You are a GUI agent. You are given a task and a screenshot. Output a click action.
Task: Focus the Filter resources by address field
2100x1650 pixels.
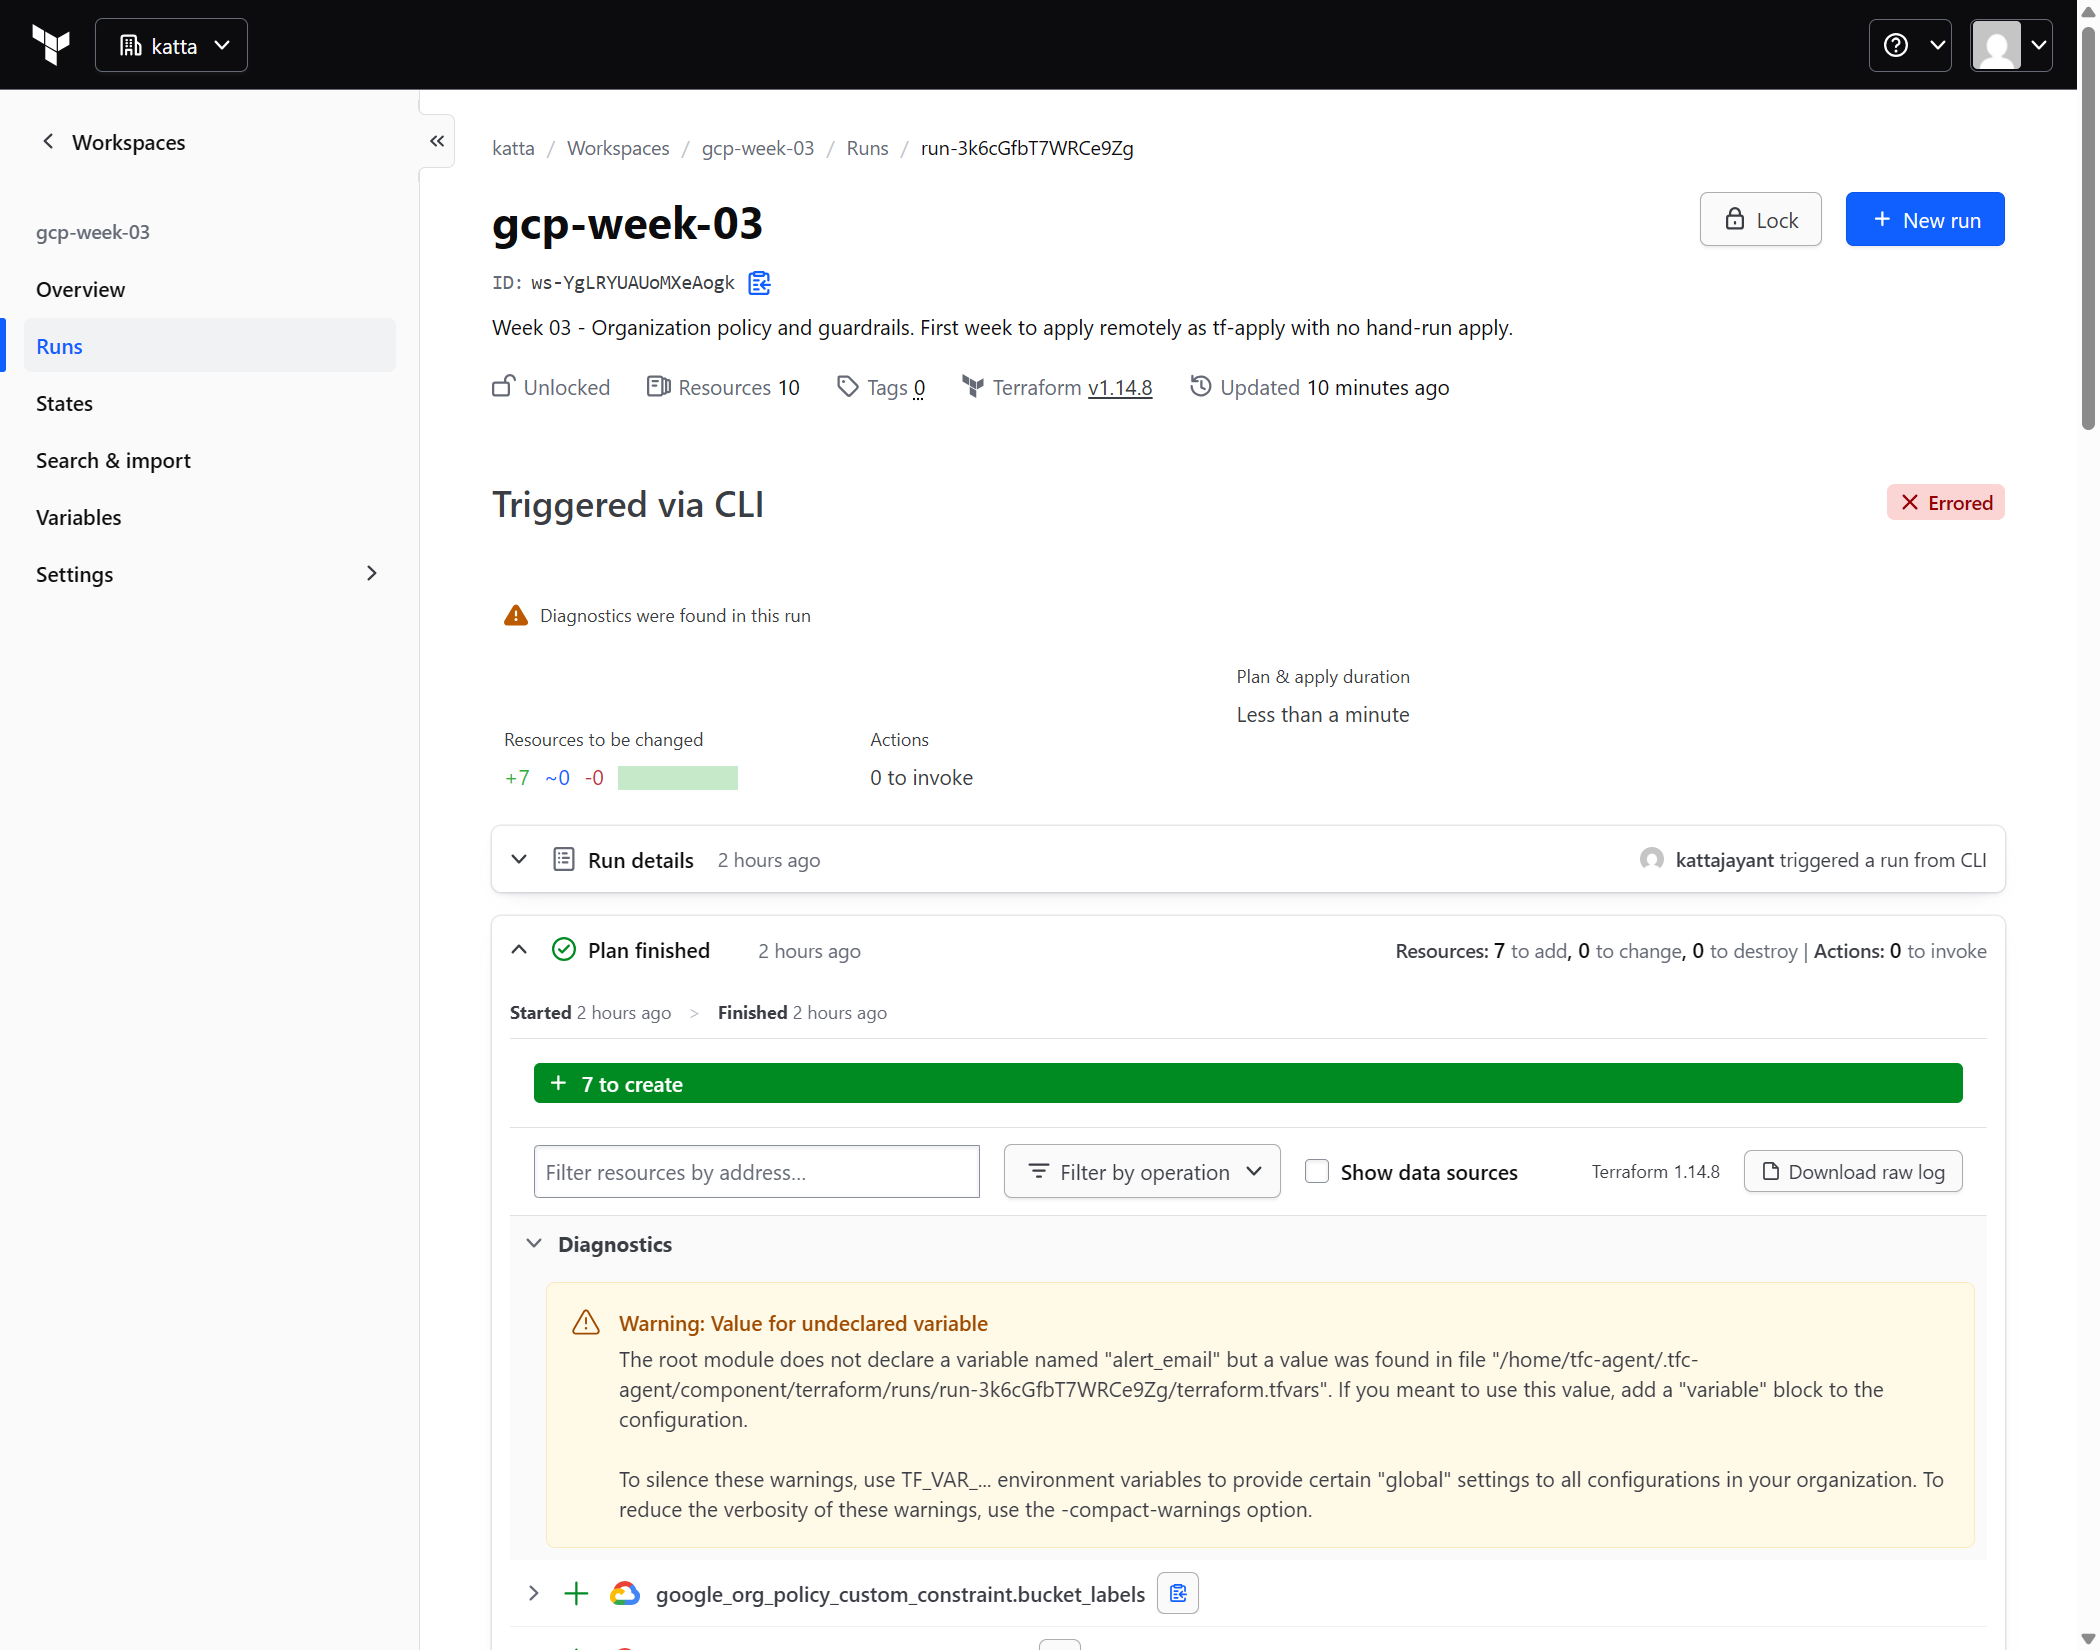coord(757,1171)
